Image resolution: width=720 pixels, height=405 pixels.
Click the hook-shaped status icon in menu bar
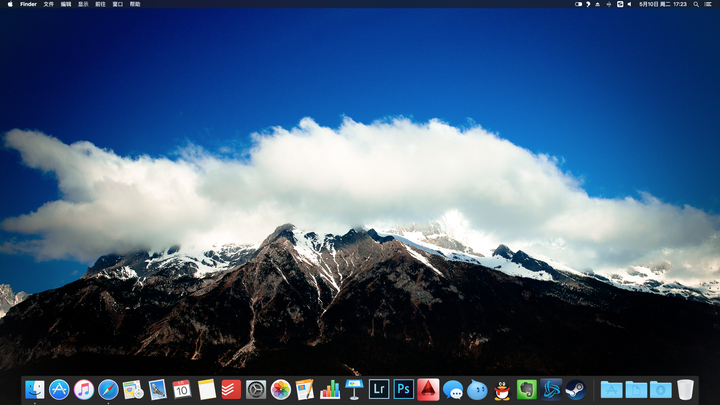coord(588,4)
